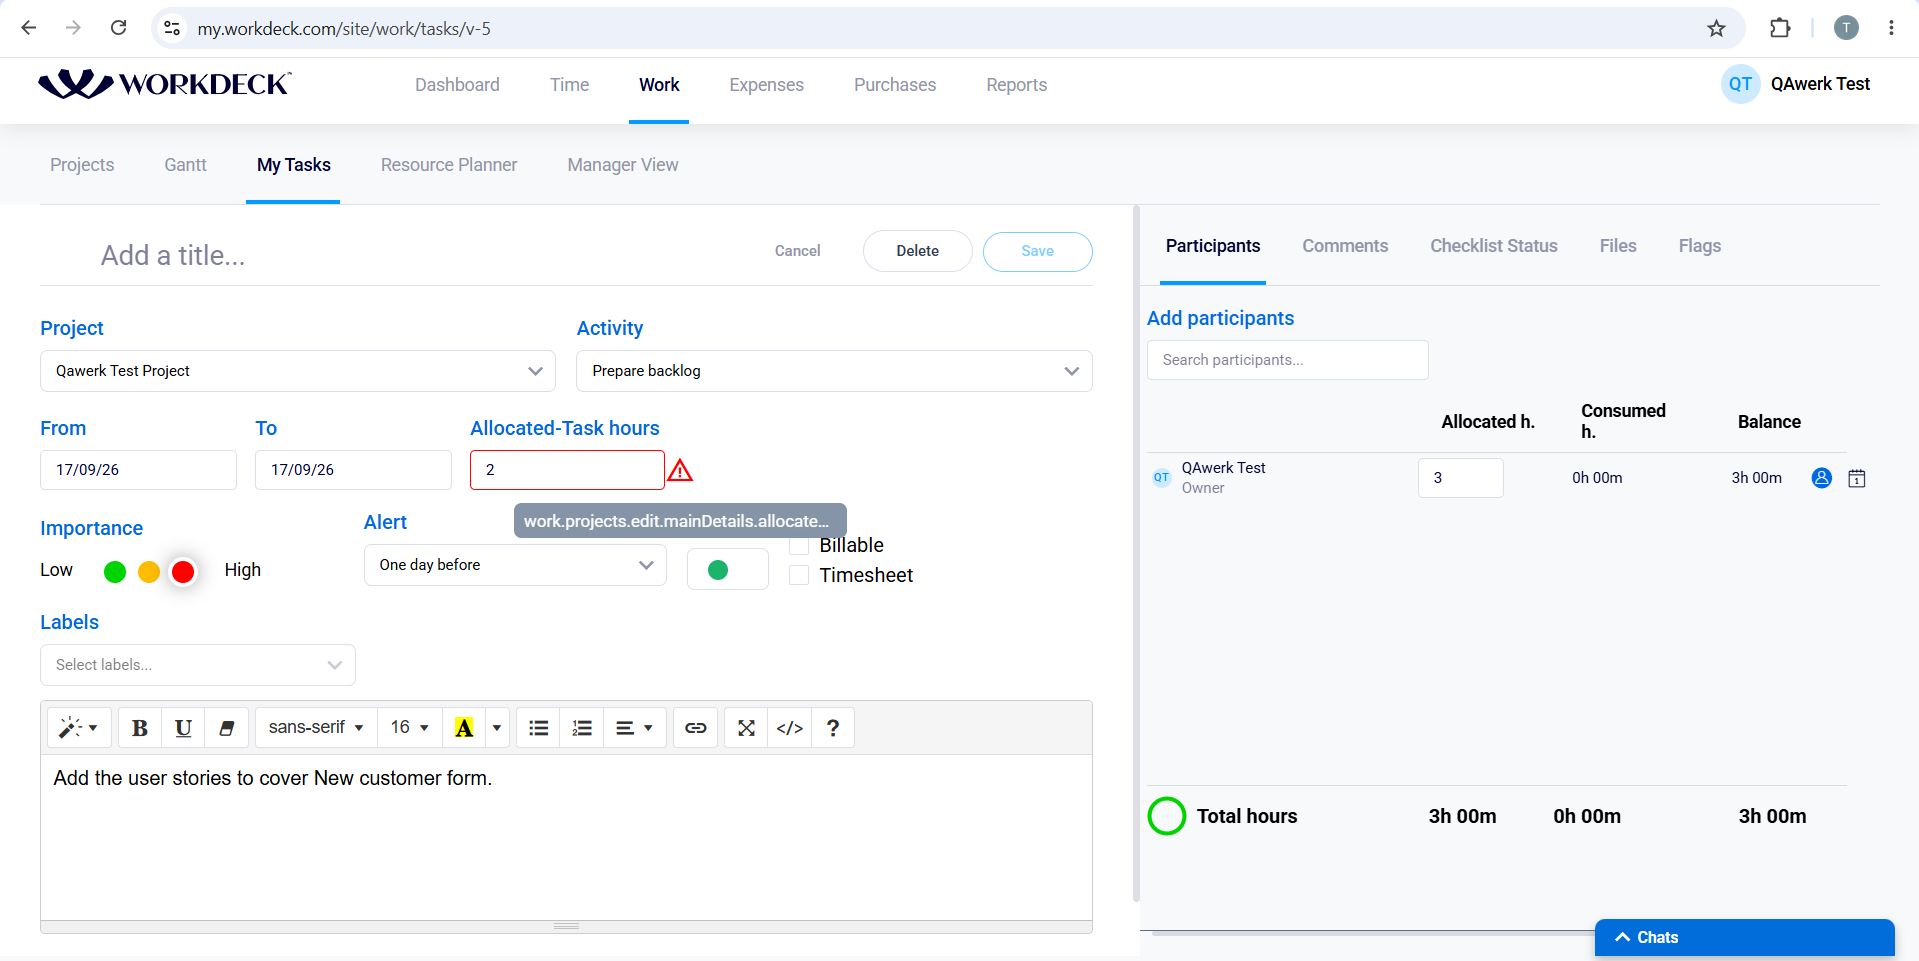This screenshot has width=1919, height=961.
Task: Expand the Activity dropdown
Action: tap(834, 371)
